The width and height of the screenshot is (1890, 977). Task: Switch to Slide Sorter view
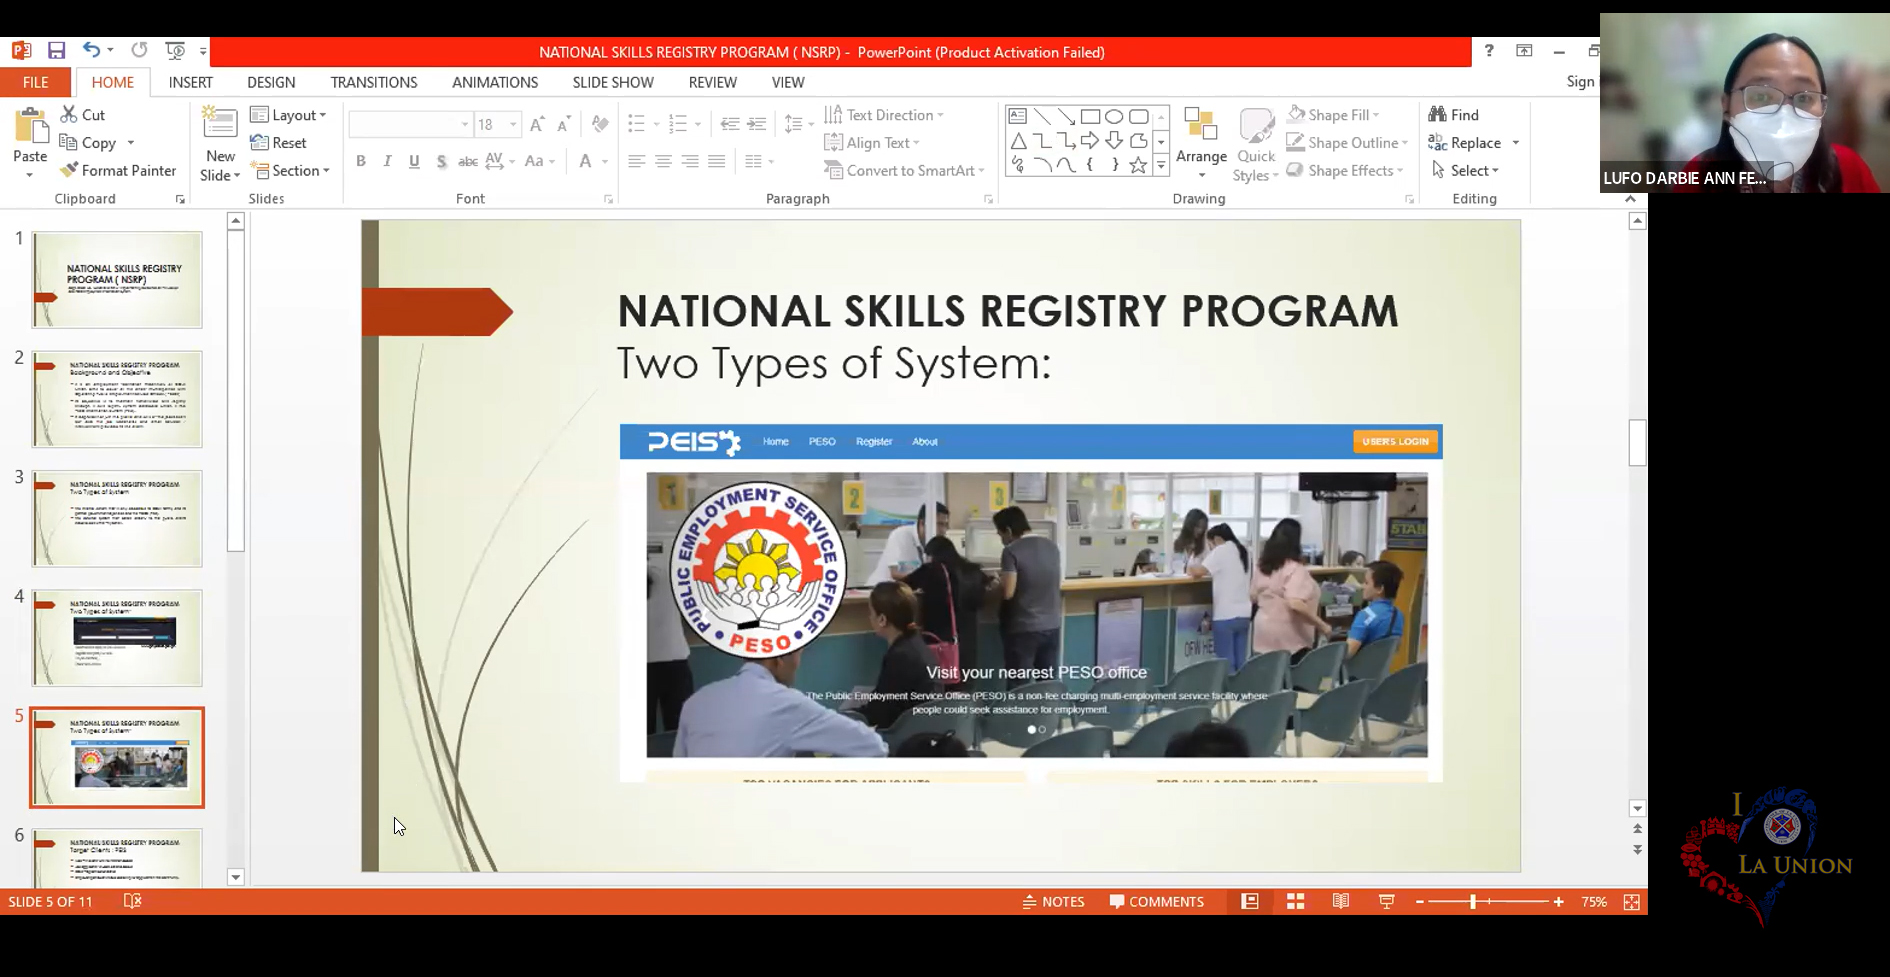[1295, 902]
